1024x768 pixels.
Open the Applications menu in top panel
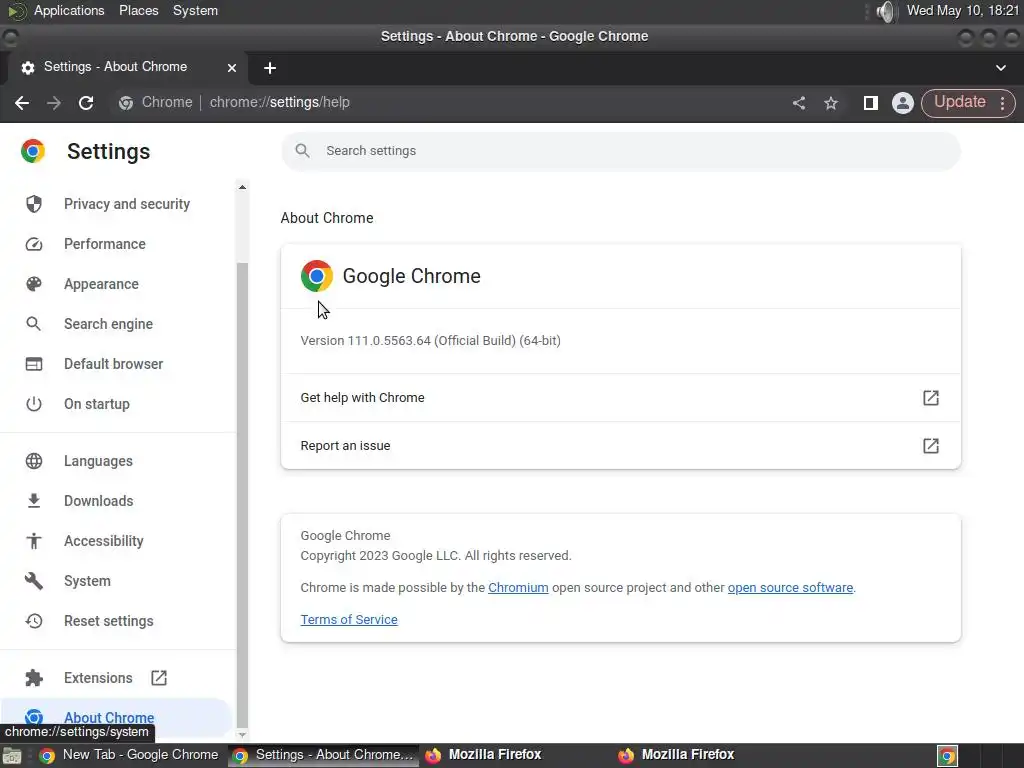(x=69, y=10)
